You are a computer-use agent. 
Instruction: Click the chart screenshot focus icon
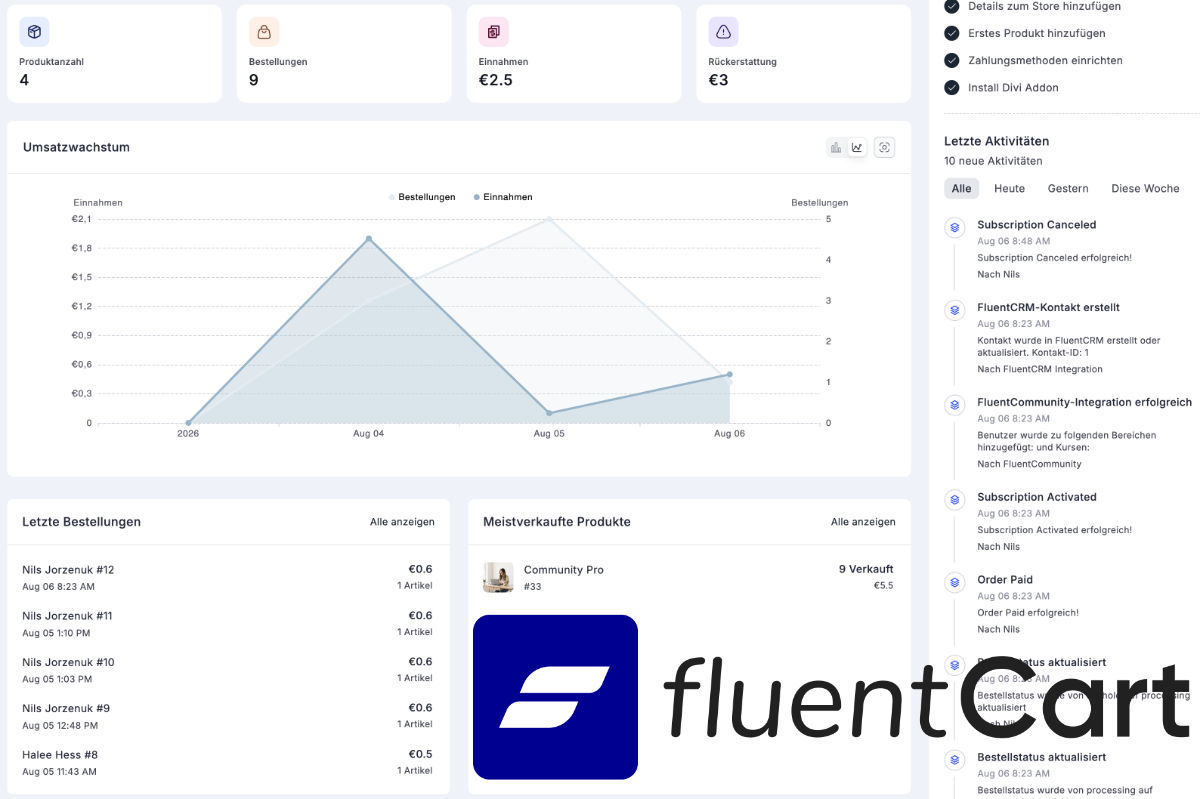pos(884,148)
